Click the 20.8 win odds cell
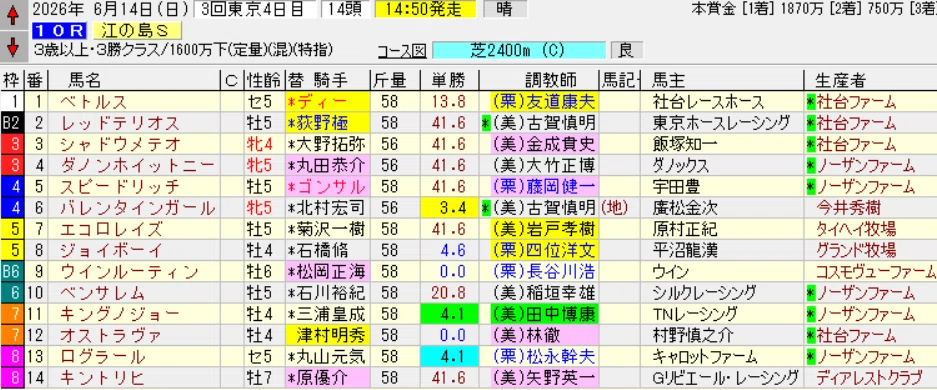 449,293
